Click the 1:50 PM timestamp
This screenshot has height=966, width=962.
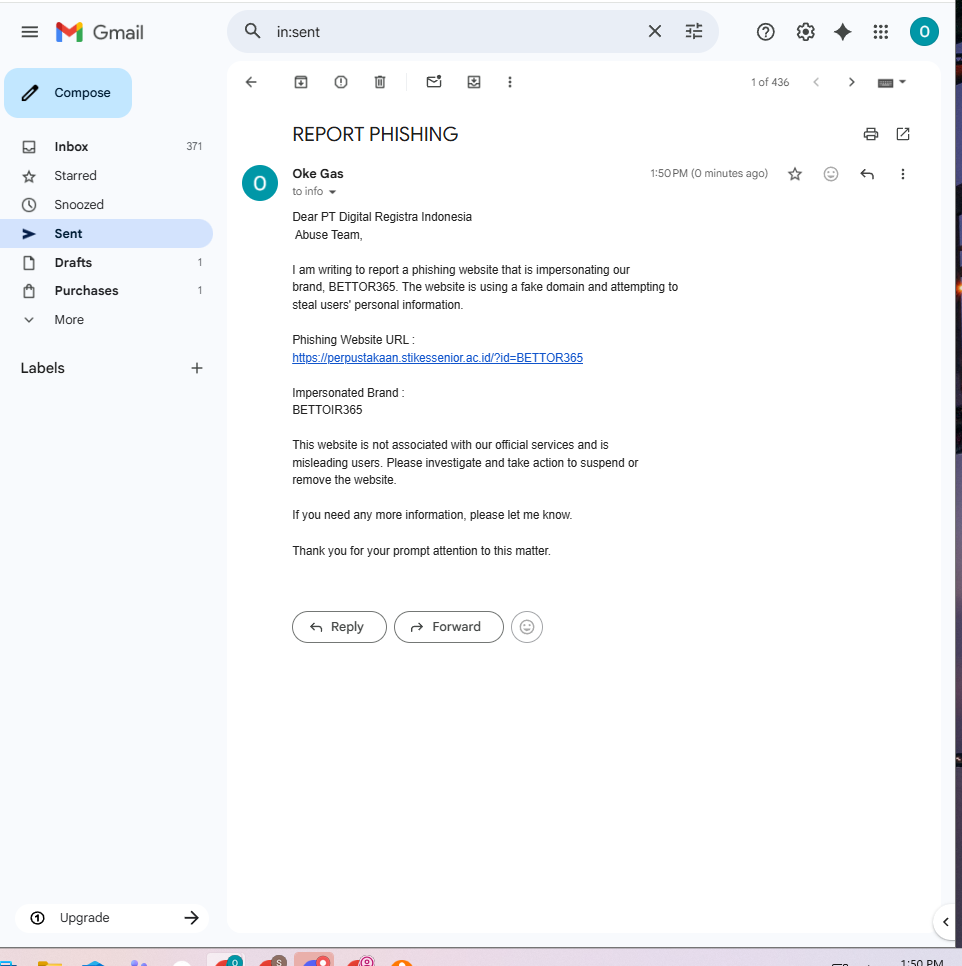pyautogui.click(x=709, y=173)
